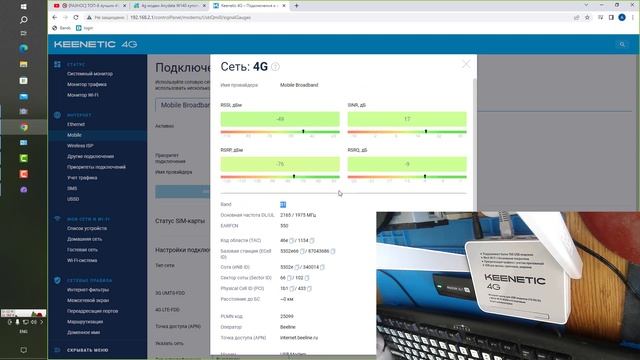Copy the decimal ECell ID 87043686

333,251
